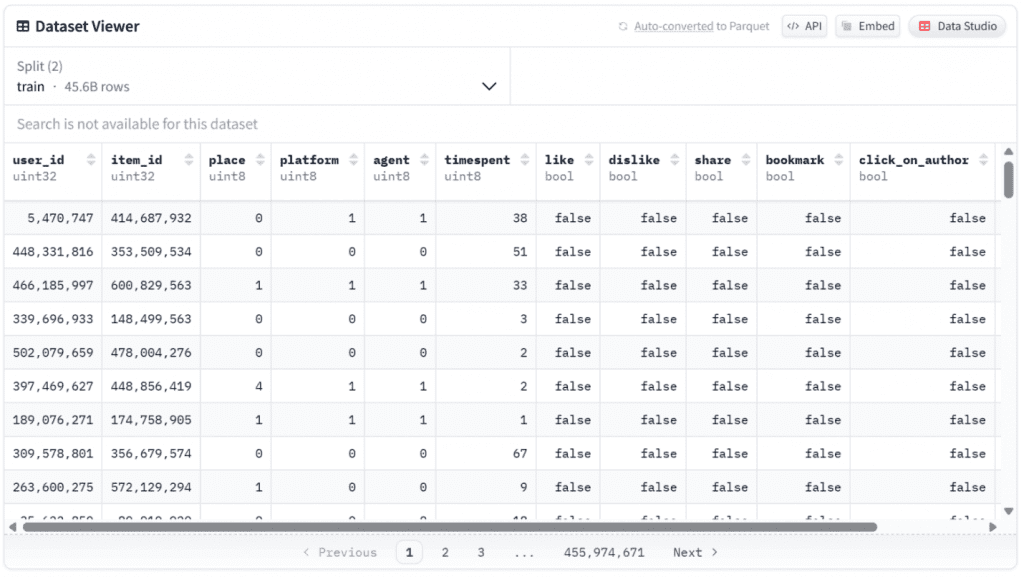Launch Data Studio

tap(957, 27)
